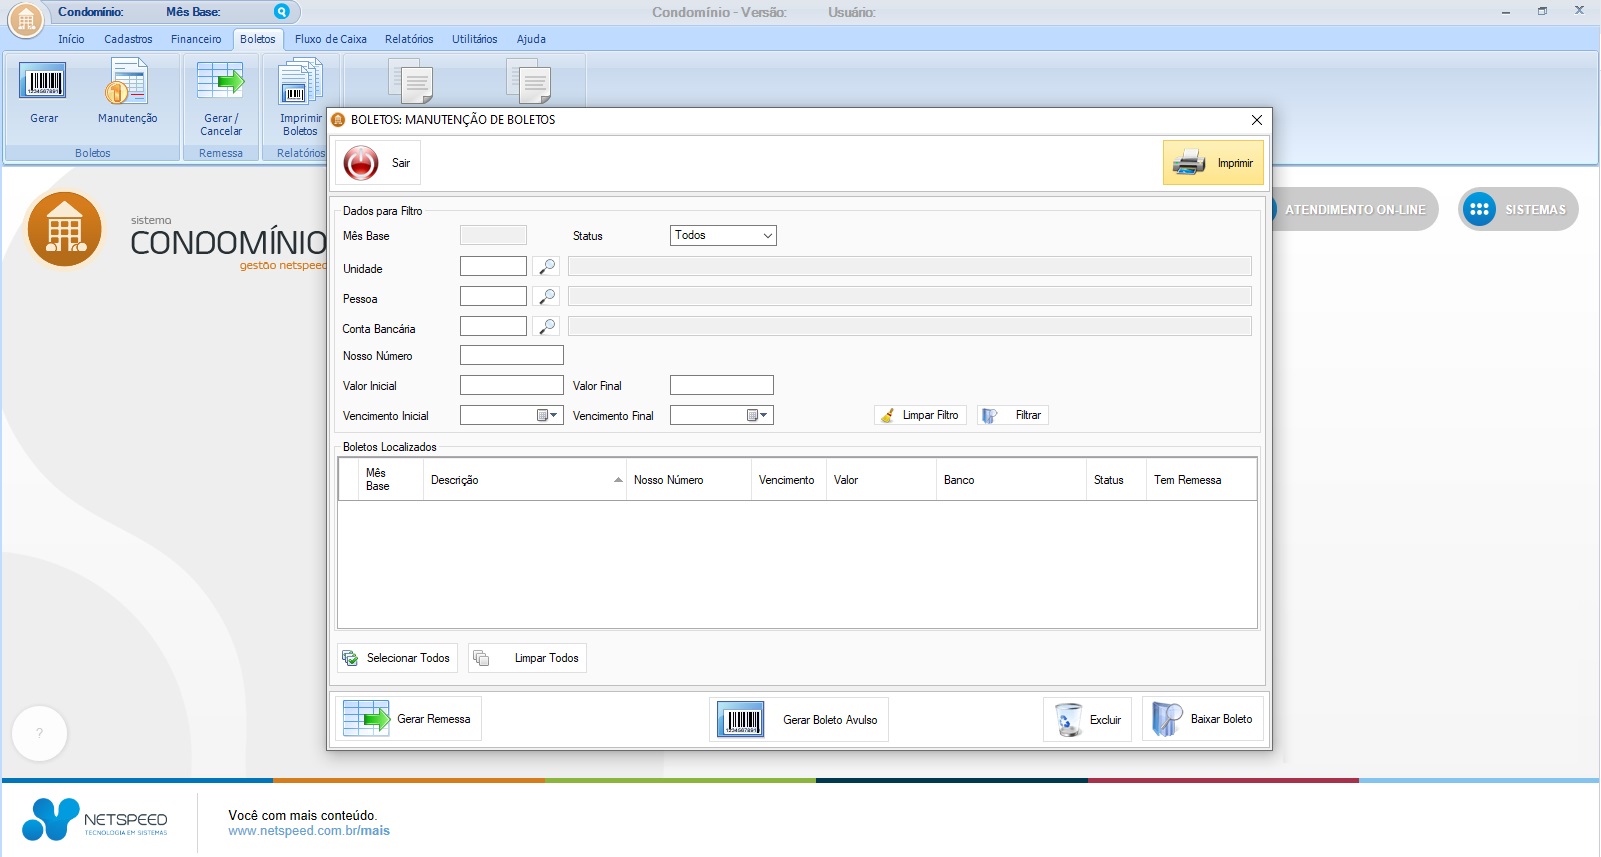Open the Pessoa lookup magnifier

546,297
